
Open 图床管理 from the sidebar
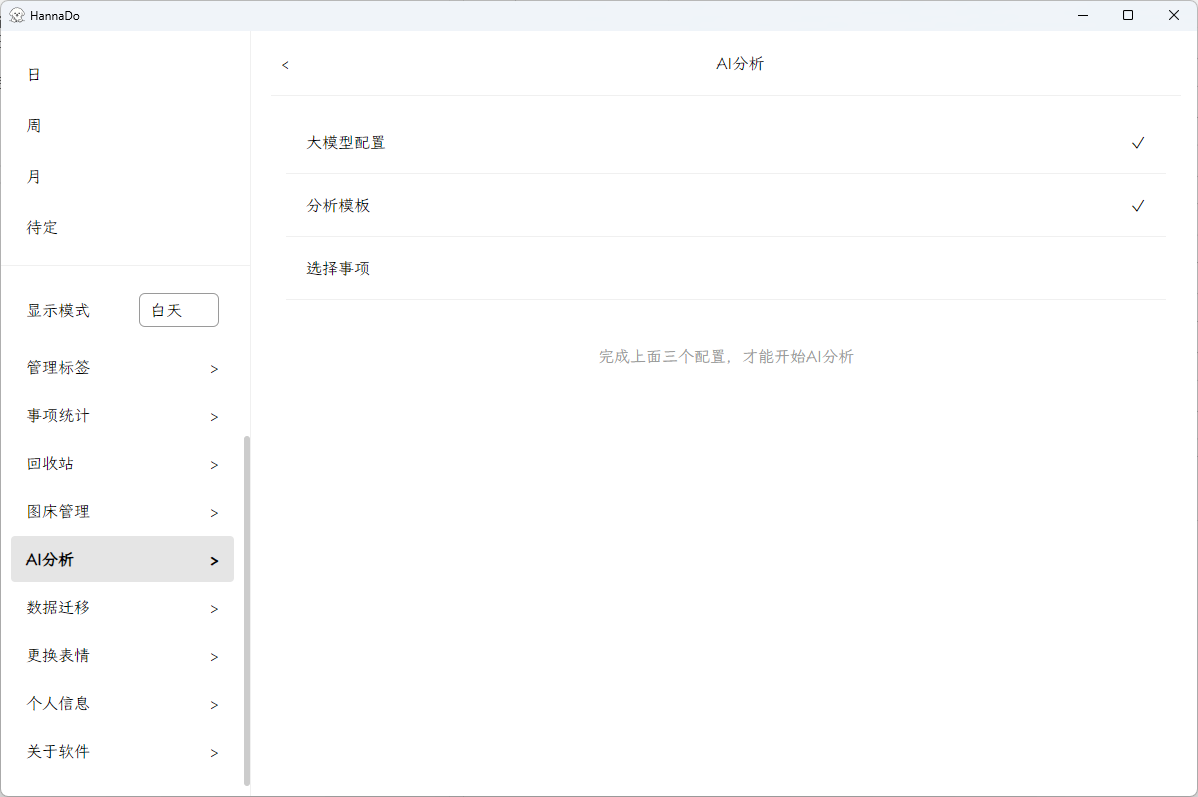point(57,511)
